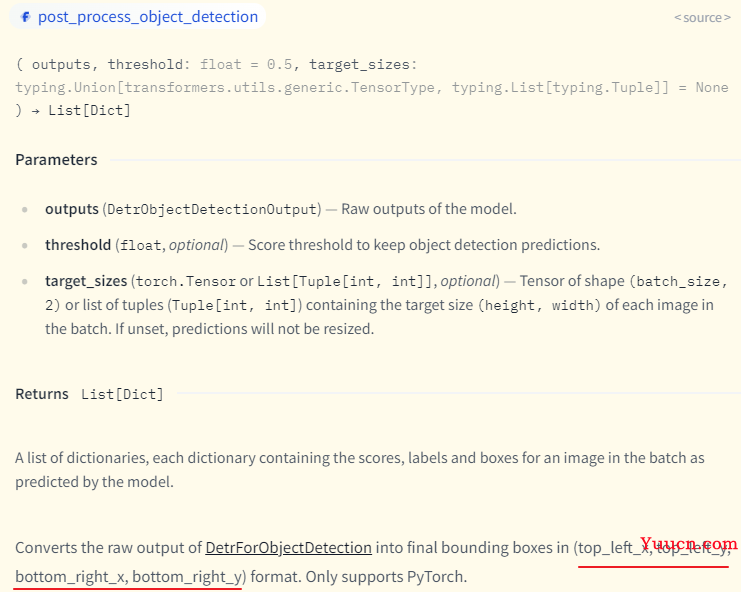Screen dimensions: 750x598
Task: Click 'float = 0.5' in the signature
Action: (246, 65)
